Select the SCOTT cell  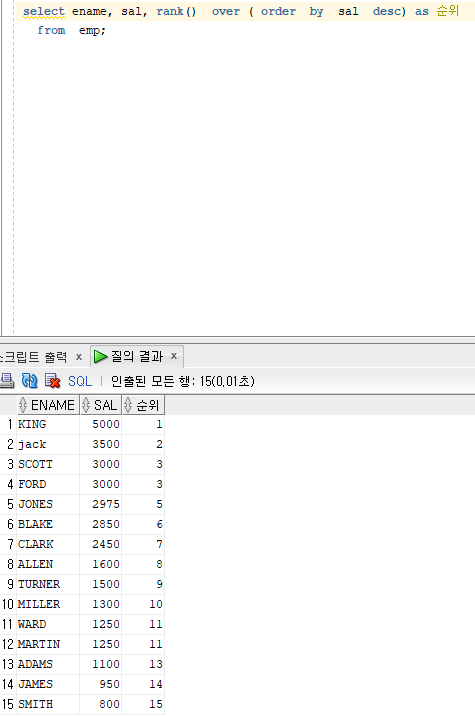(48, 464)
